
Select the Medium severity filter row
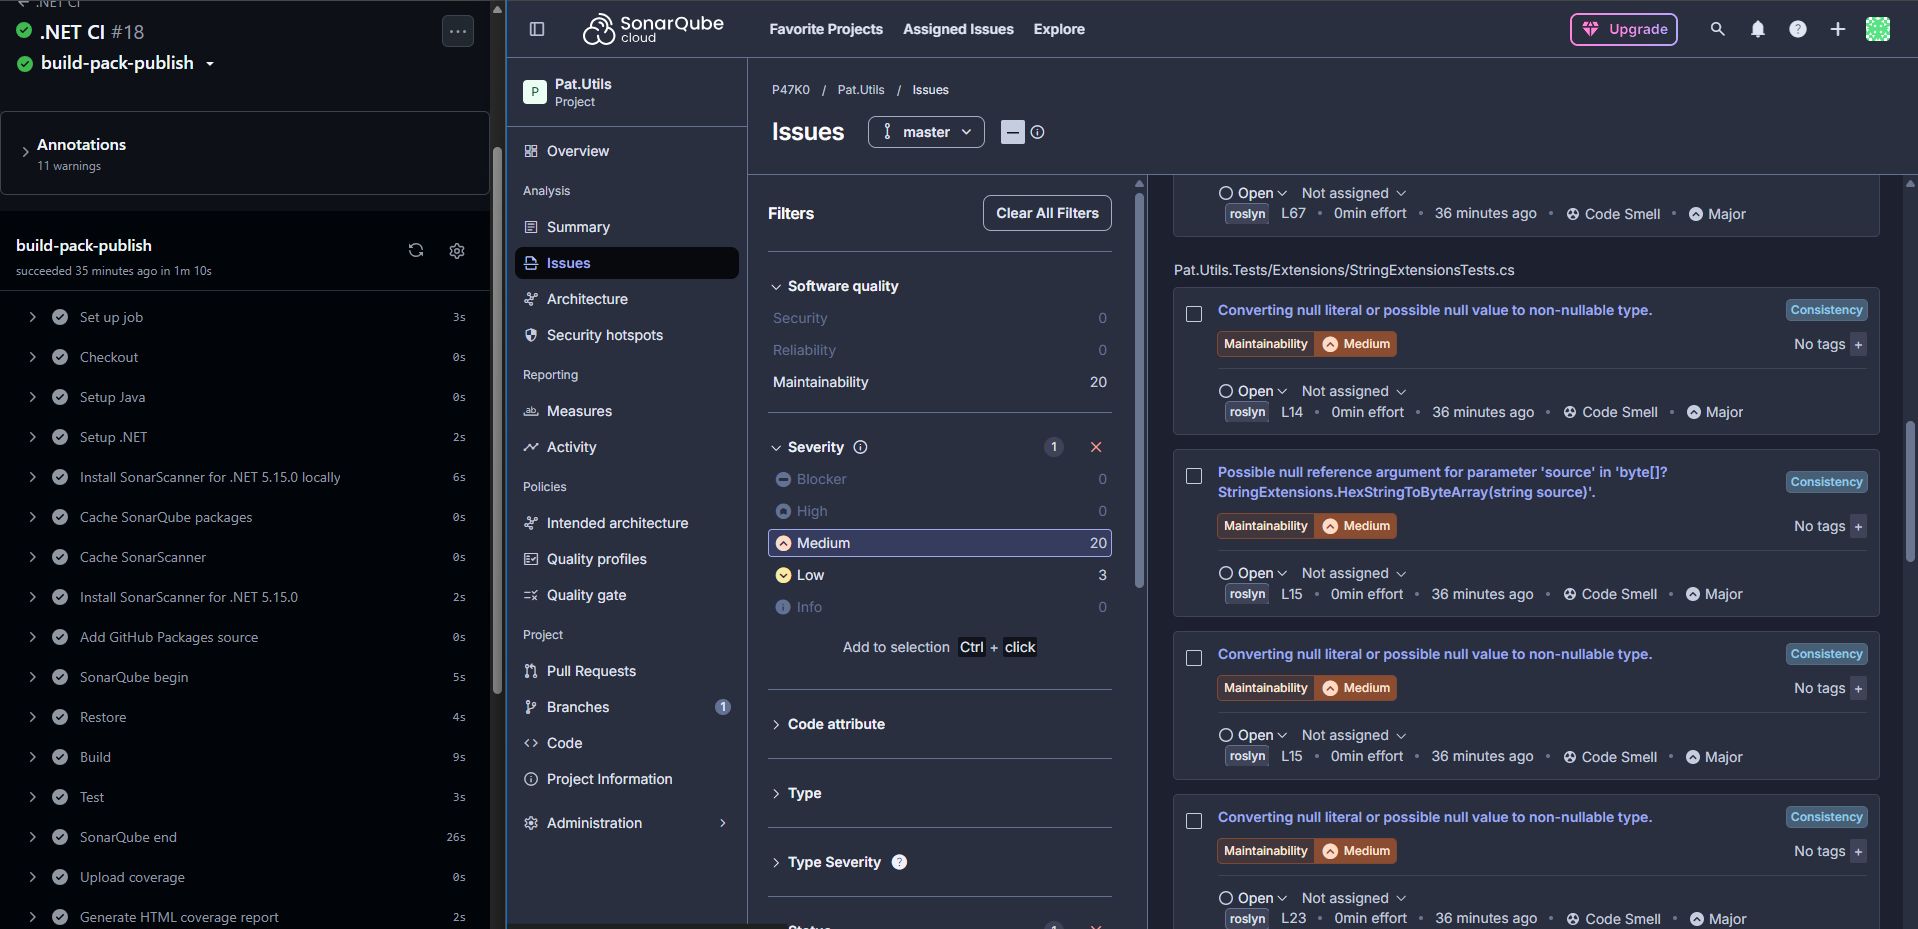click(x=940, y=543)
